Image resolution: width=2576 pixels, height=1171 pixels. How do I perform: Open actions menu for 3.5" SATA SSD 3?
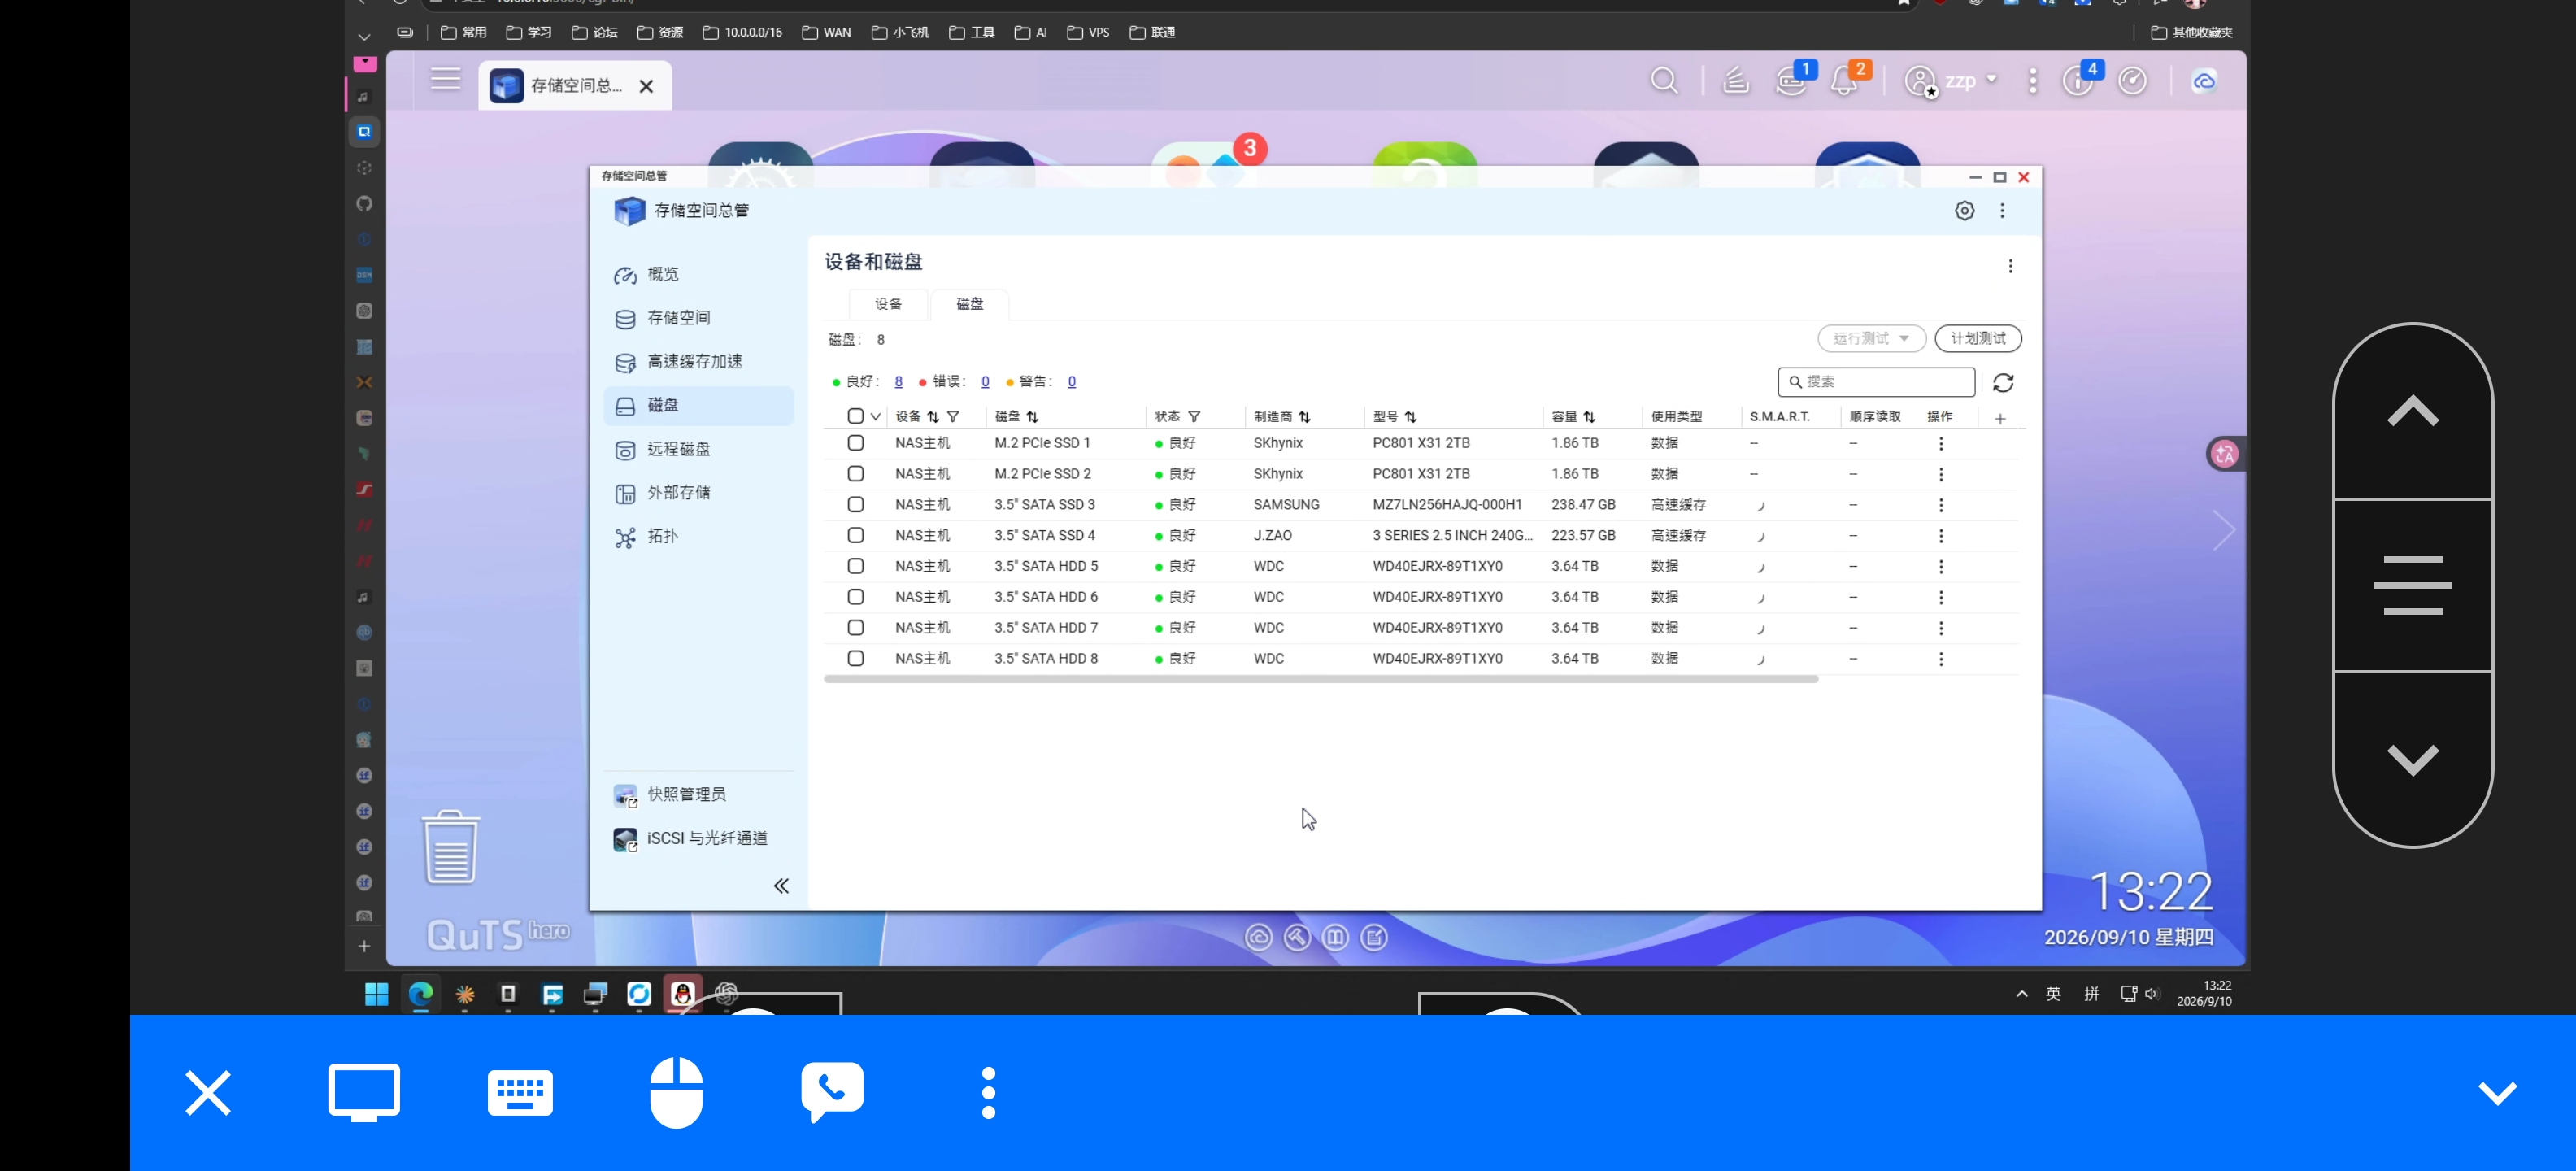pyautogui.click(x=1941, y=505)
